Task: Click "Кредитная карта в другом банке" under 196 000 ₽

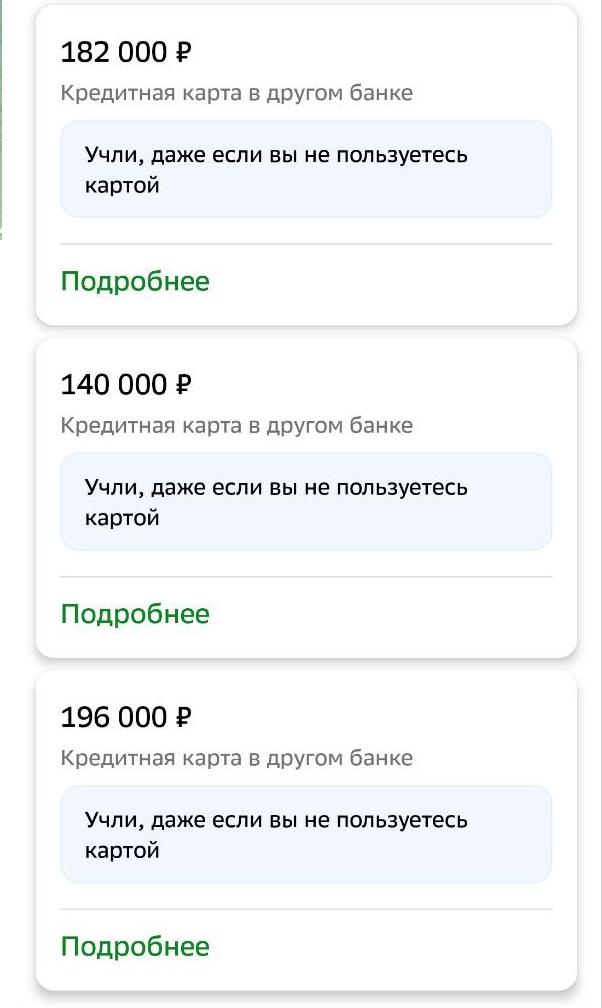Action: point(237,758)
